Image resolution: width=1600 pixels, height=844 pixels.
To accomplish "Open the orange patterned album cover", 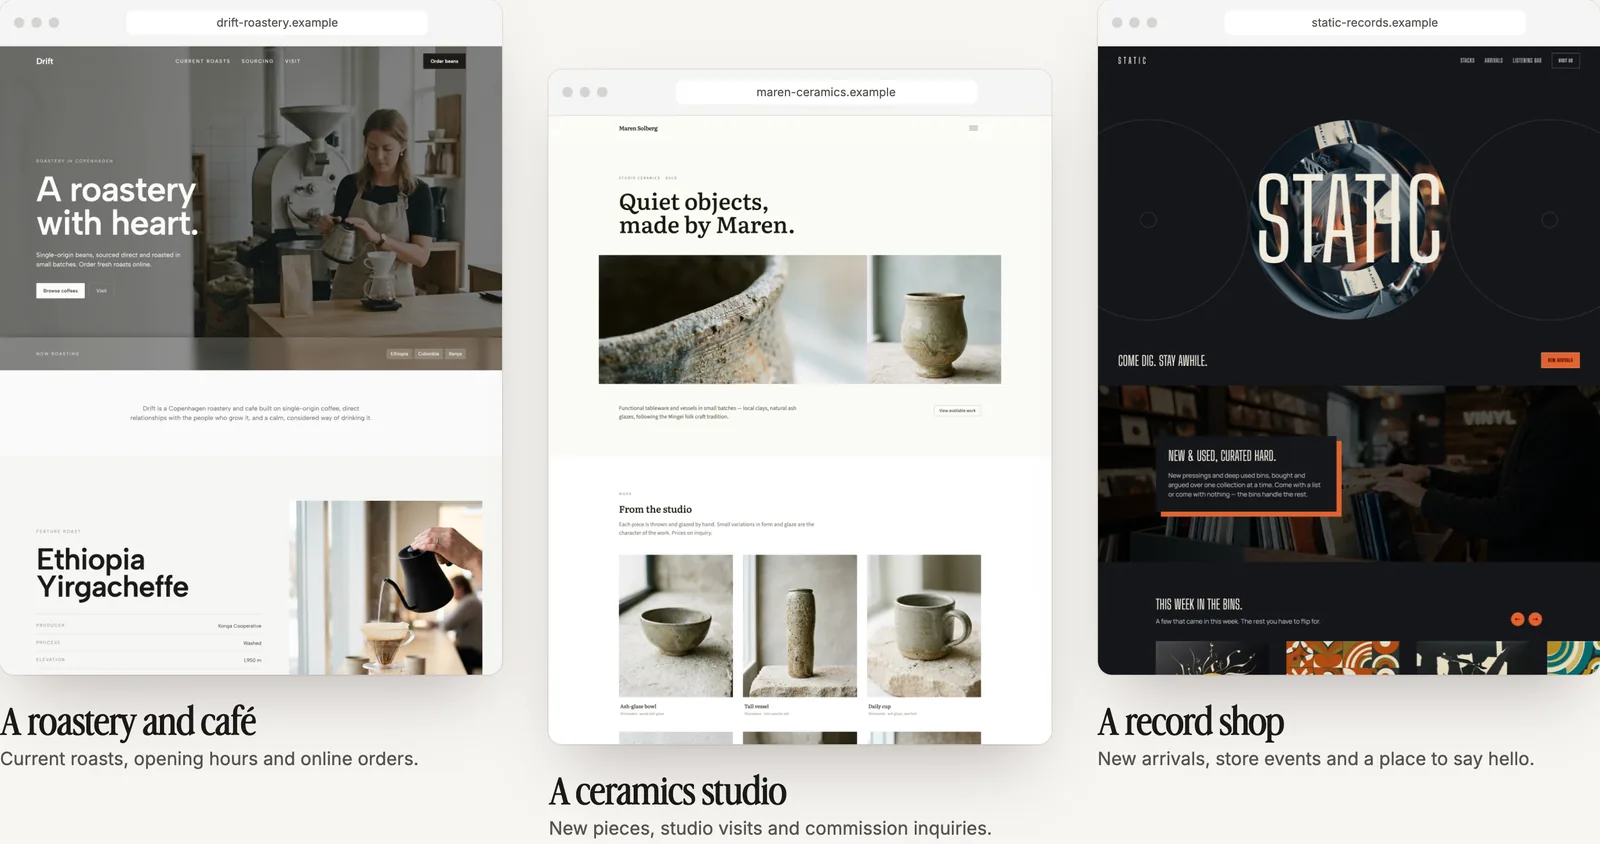I will point(1343,658).
